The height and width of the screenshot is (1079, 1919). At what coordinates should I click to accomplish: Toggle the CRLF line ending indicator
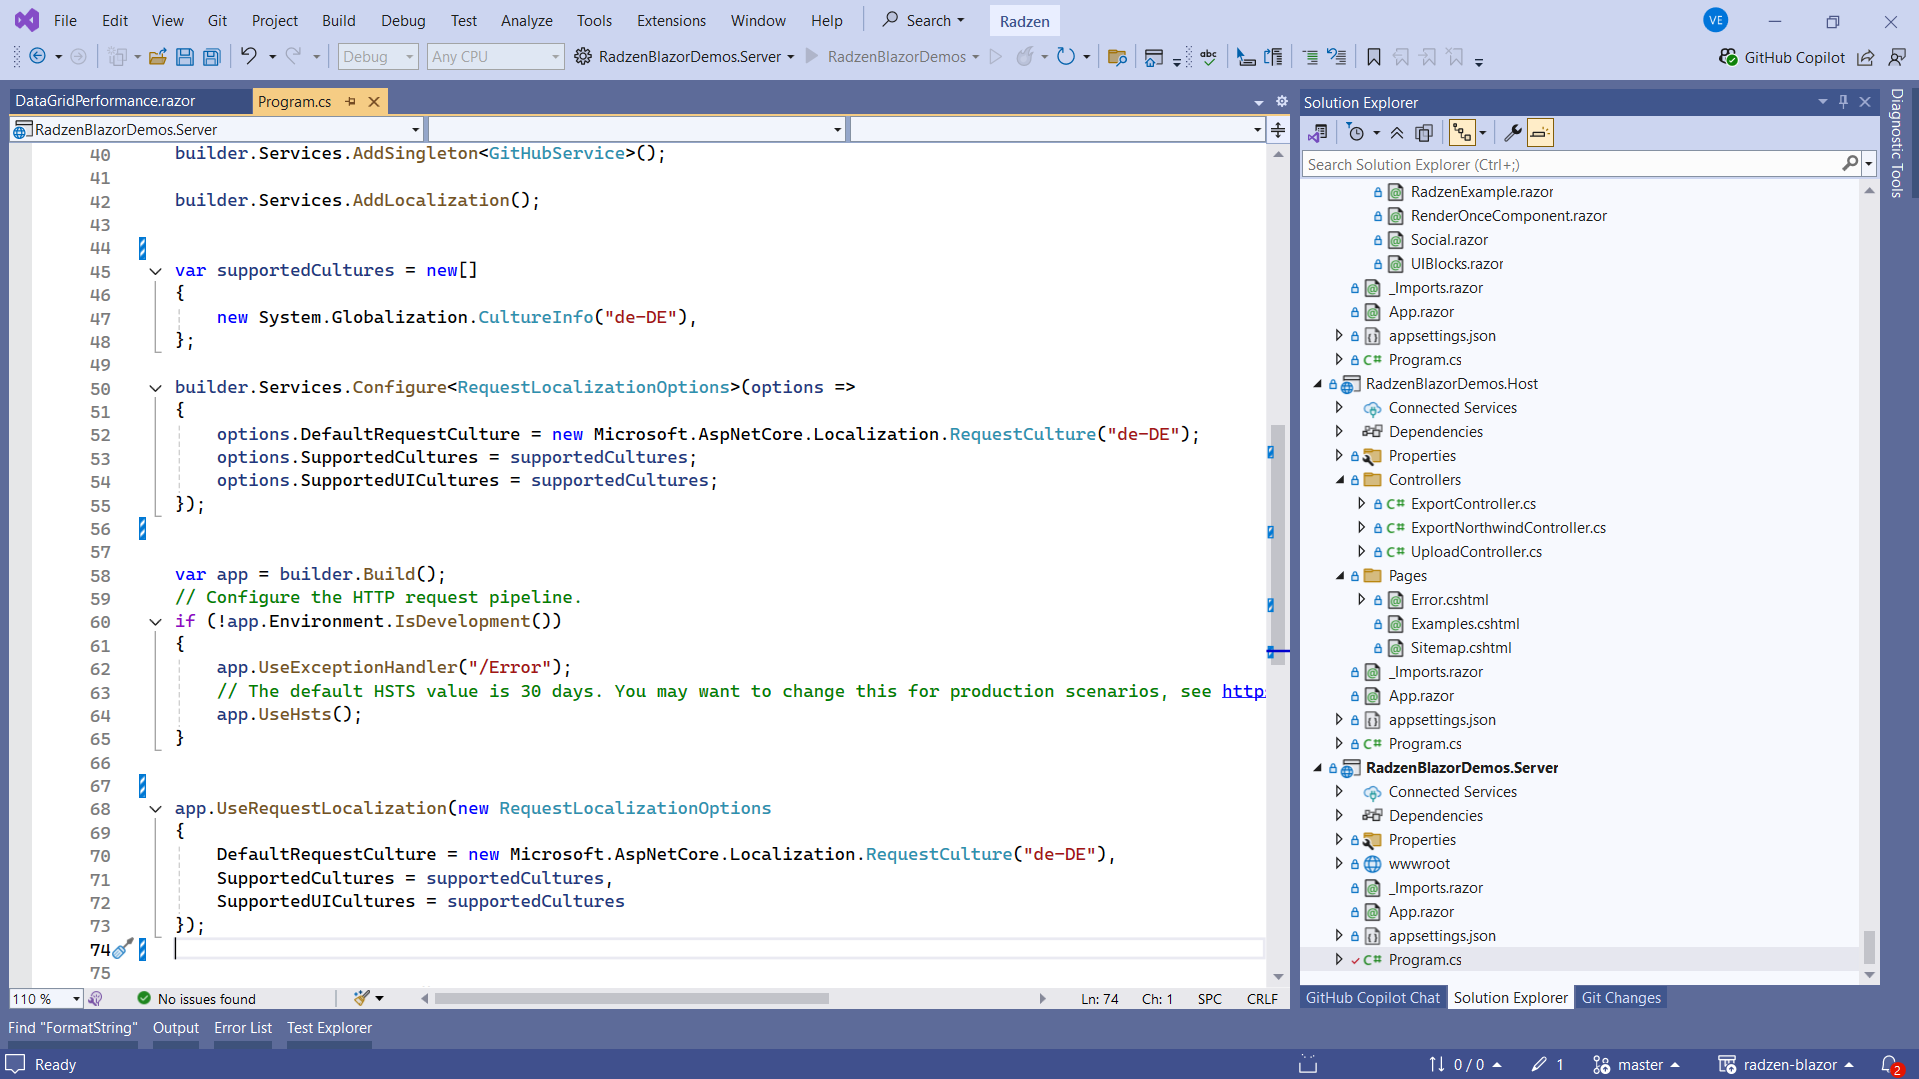(x=1262, y=999)
